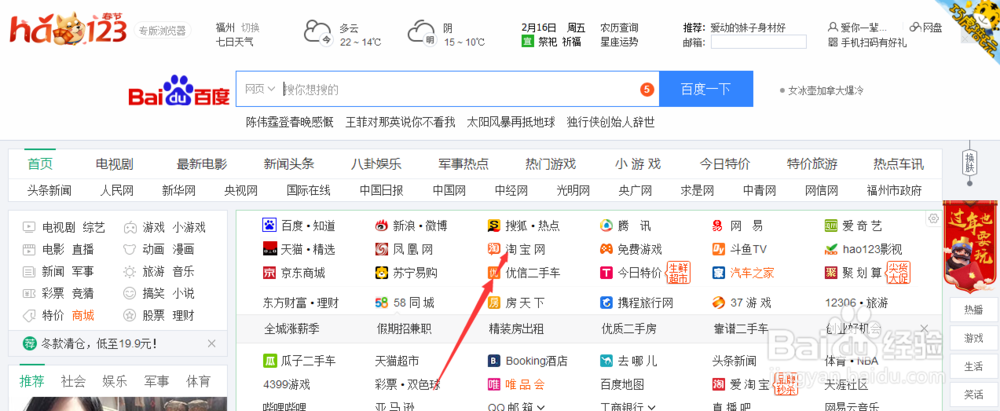This screenshot has height=411, width=1000.
Task: Open the 聚划算 icon
Action: [x=830, y=273]
